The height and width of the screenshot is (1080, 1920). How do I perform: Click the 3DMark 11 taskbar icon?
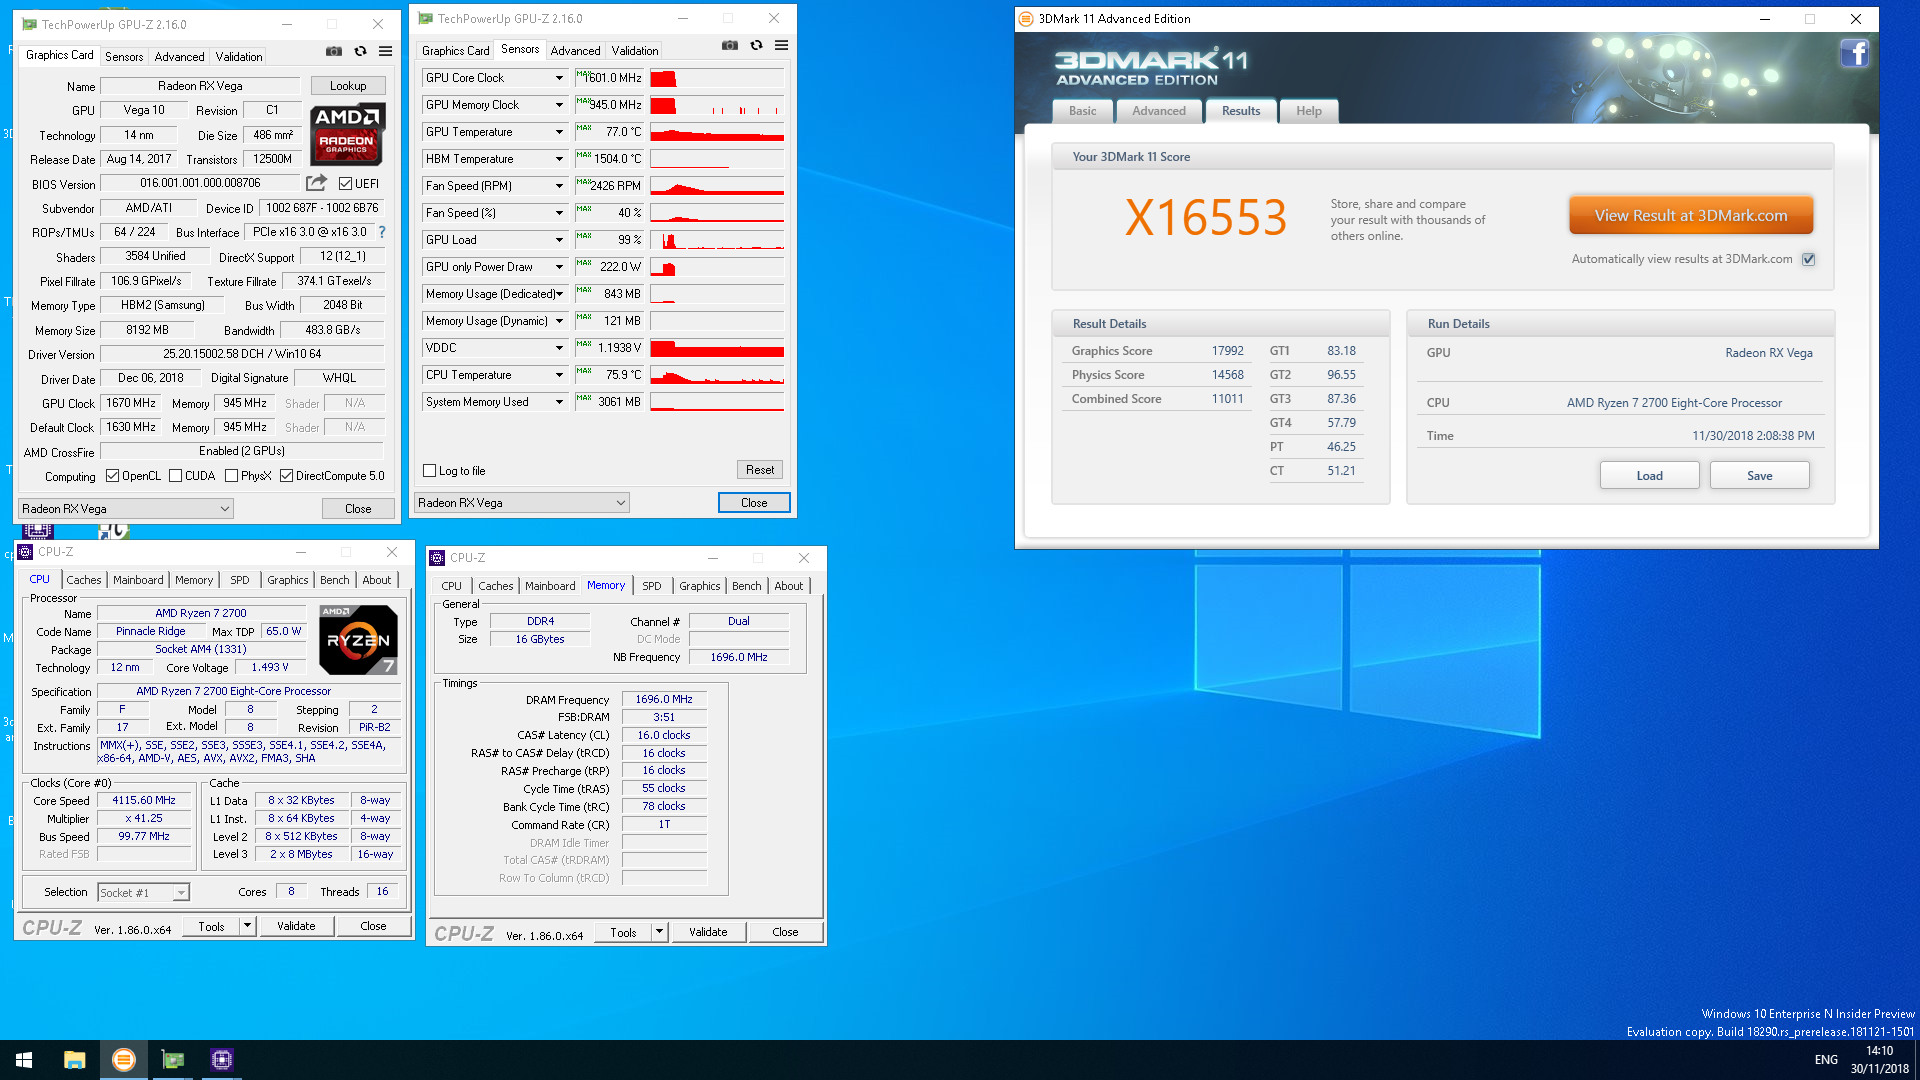pos(123,1060)
